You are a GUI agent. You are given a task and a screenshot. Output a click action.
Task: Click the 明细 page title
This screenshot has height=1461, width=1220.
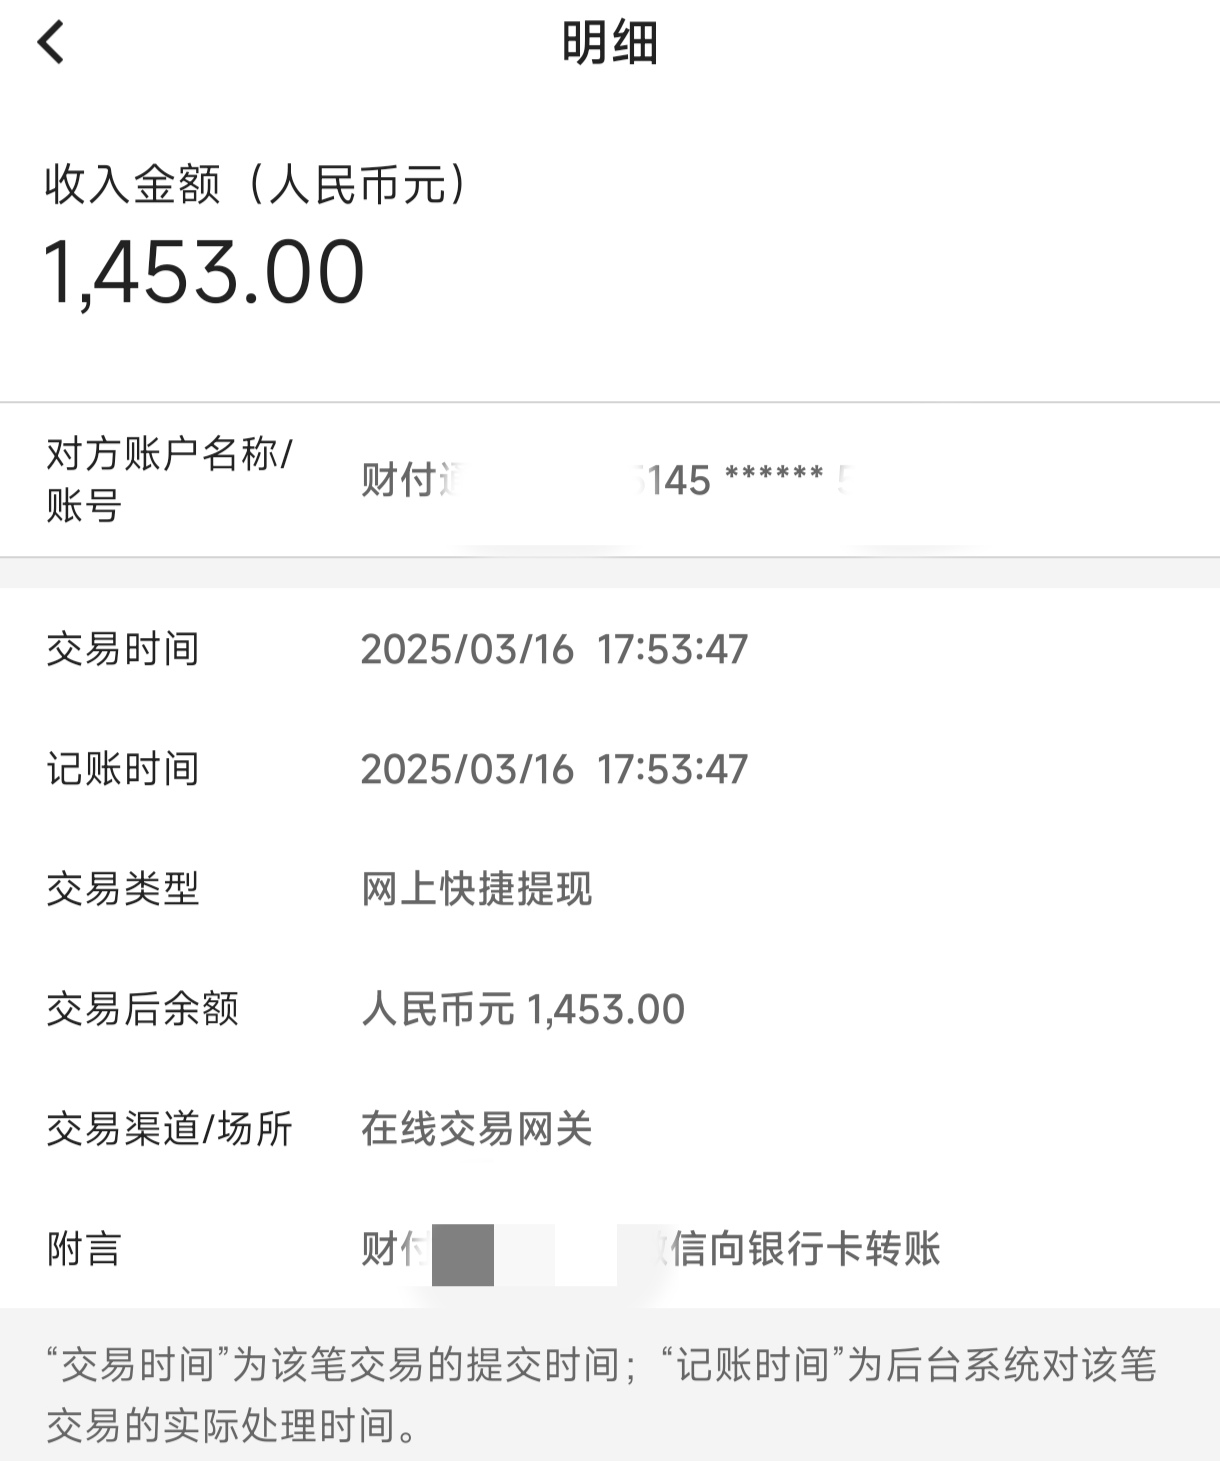coord(609,44)
